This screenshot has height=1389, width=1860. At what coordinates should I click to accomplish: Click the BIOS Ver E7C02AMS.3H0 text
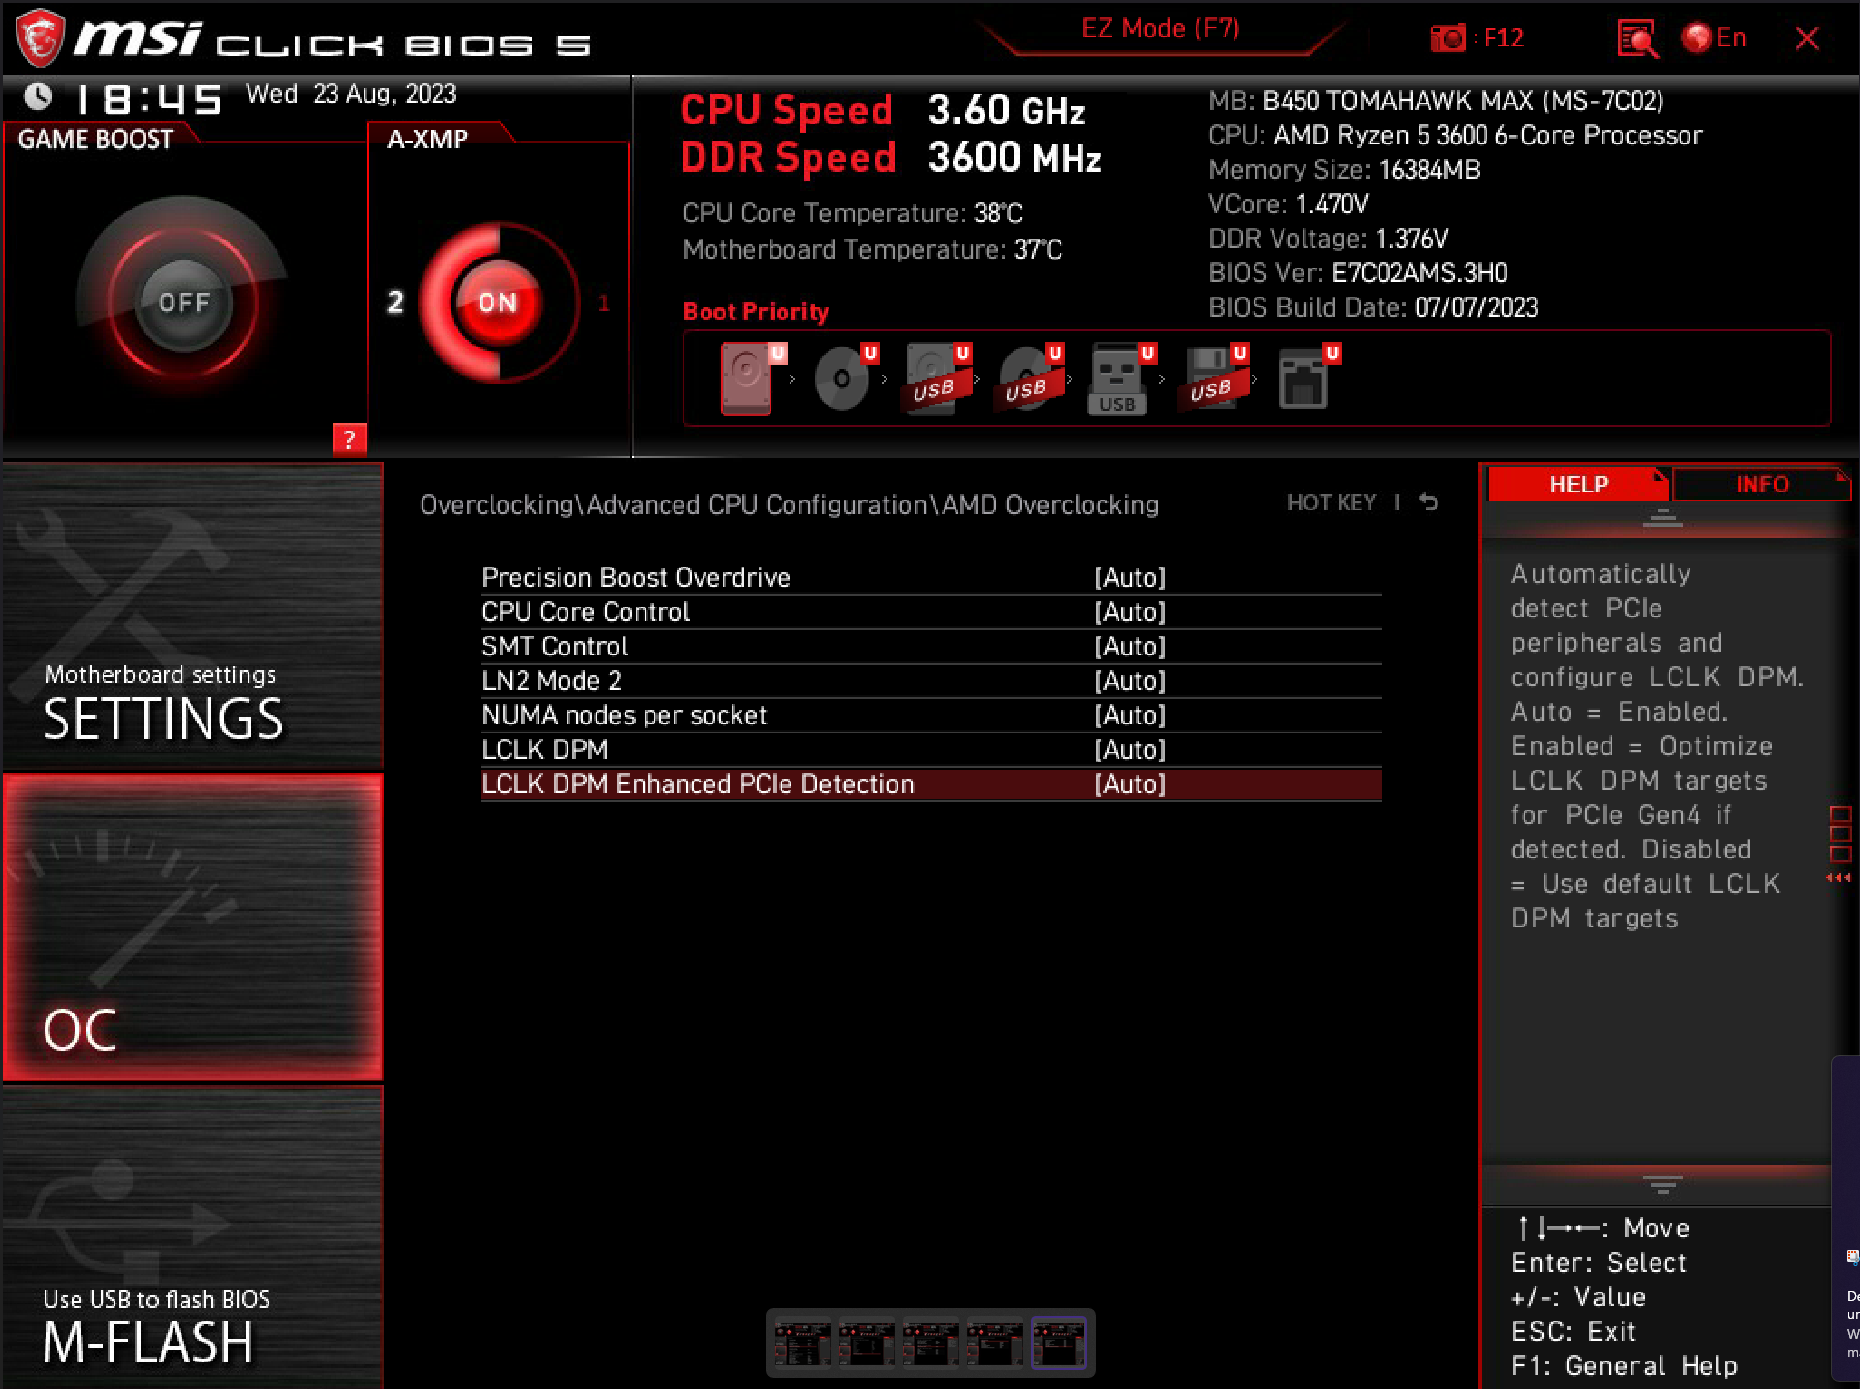1358,273
